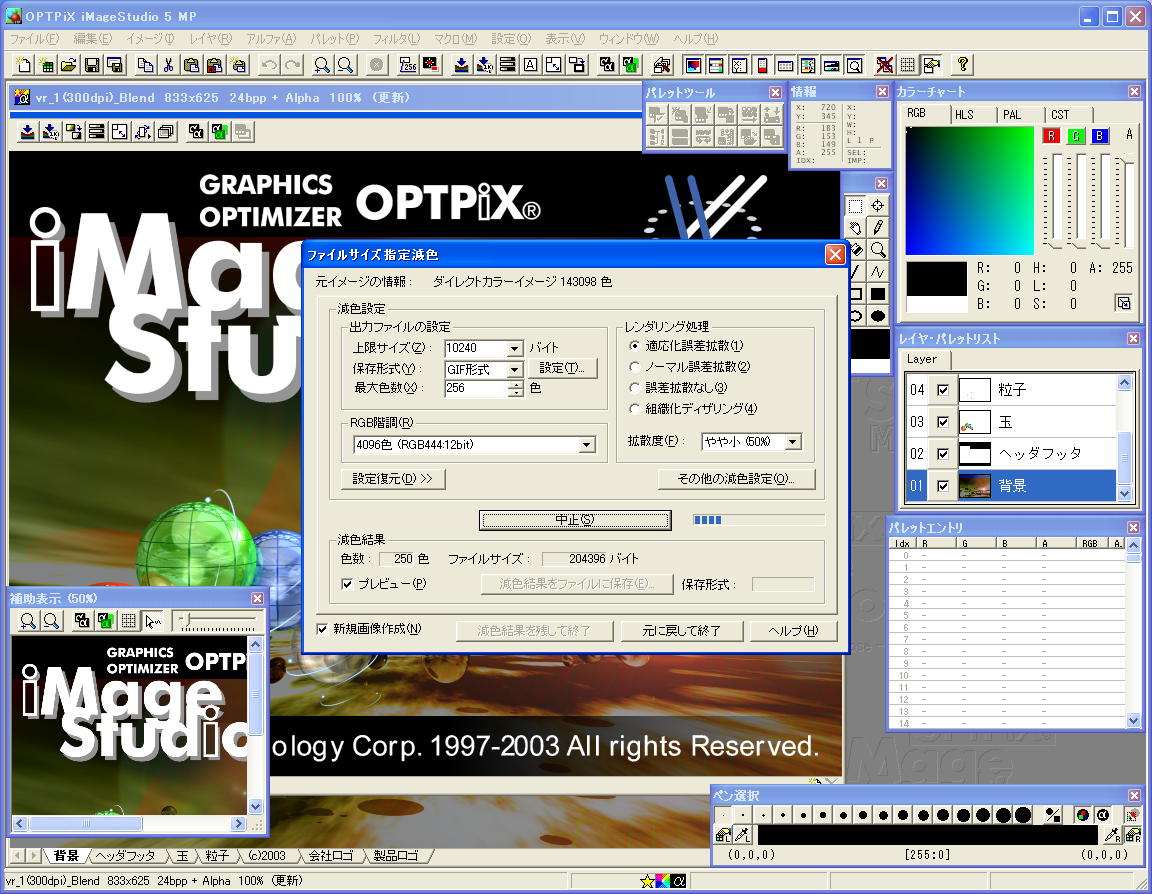Screen dimensions: 1152x894
Task: Click その他の減色設定 button
Action: coord(736,479)
